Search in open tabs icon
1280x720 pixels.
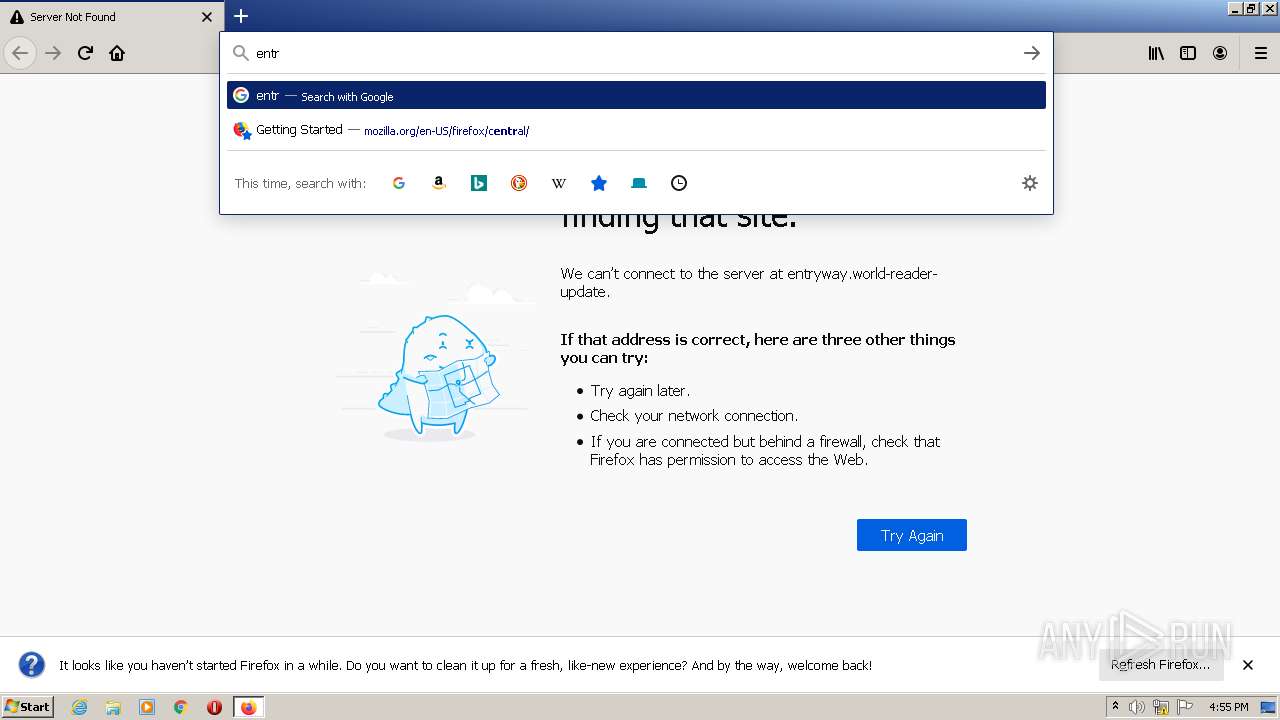tap(639, 183)
